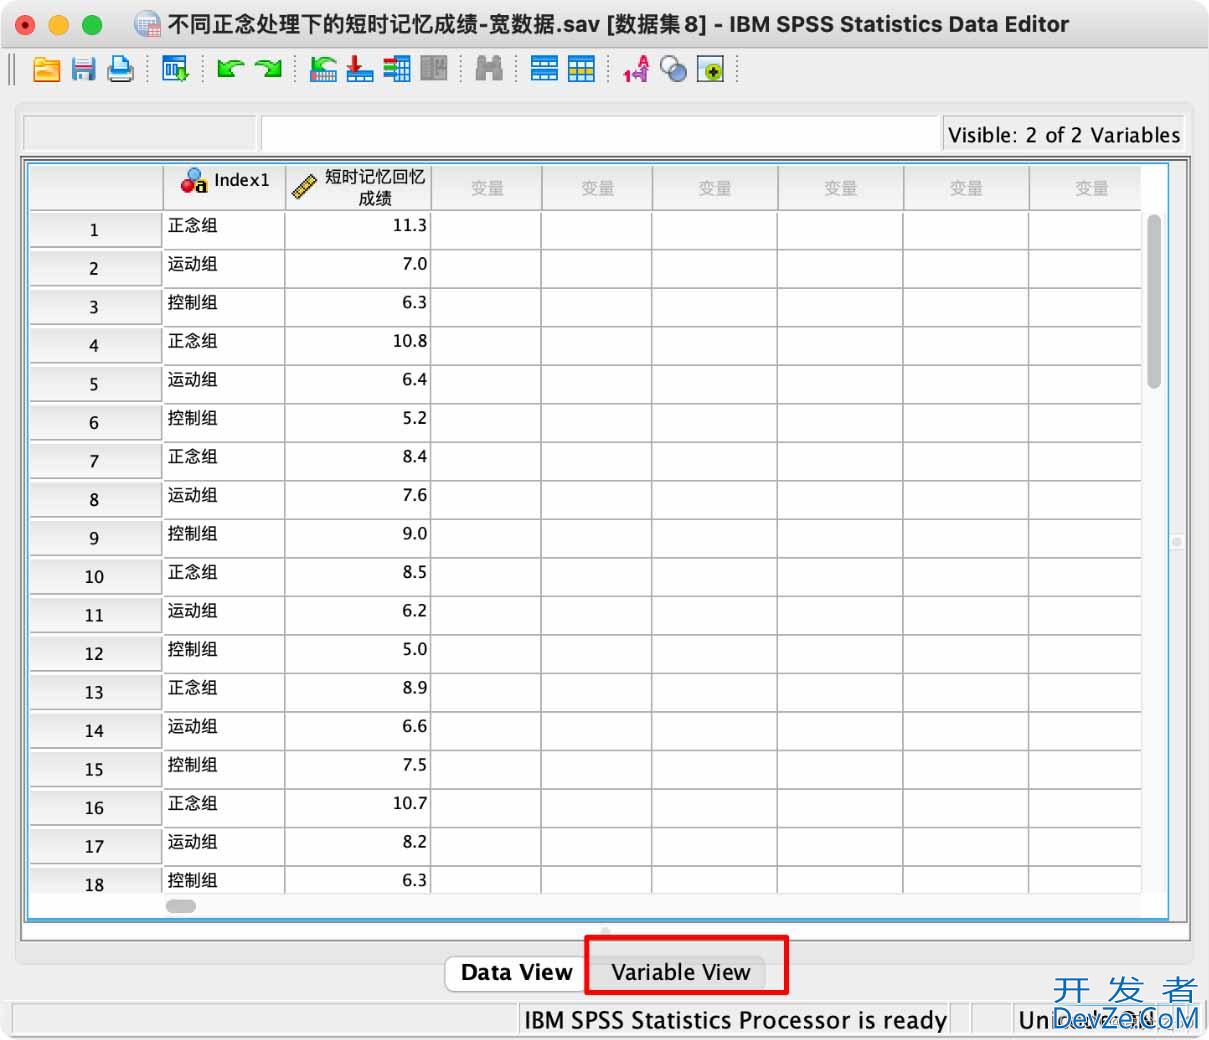This screenshot has width=1209, height=1040.
Task: Click the cell with value 7.0
Action: [358, 268]
